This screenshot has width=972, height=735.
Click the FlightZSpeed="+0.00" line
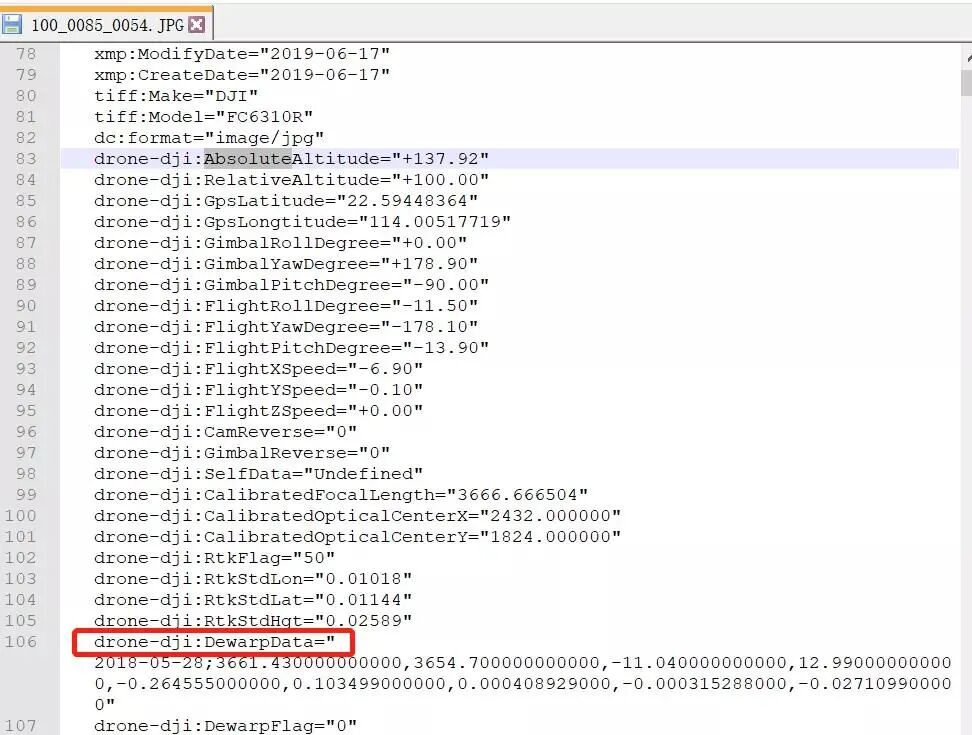258,411
